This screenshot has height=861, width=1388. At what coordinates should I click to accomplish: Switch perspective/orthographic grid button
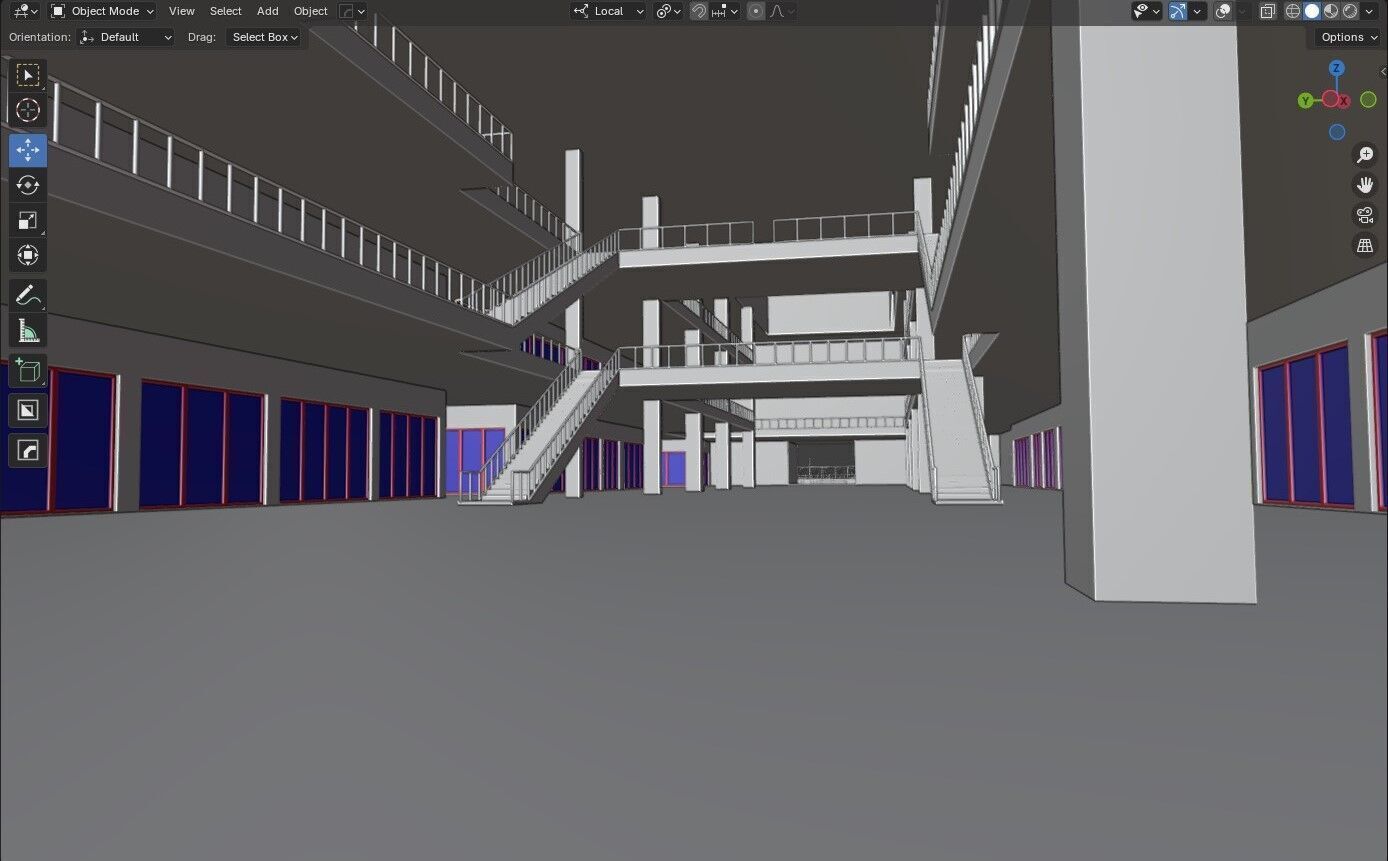[x=1365, y=245]
